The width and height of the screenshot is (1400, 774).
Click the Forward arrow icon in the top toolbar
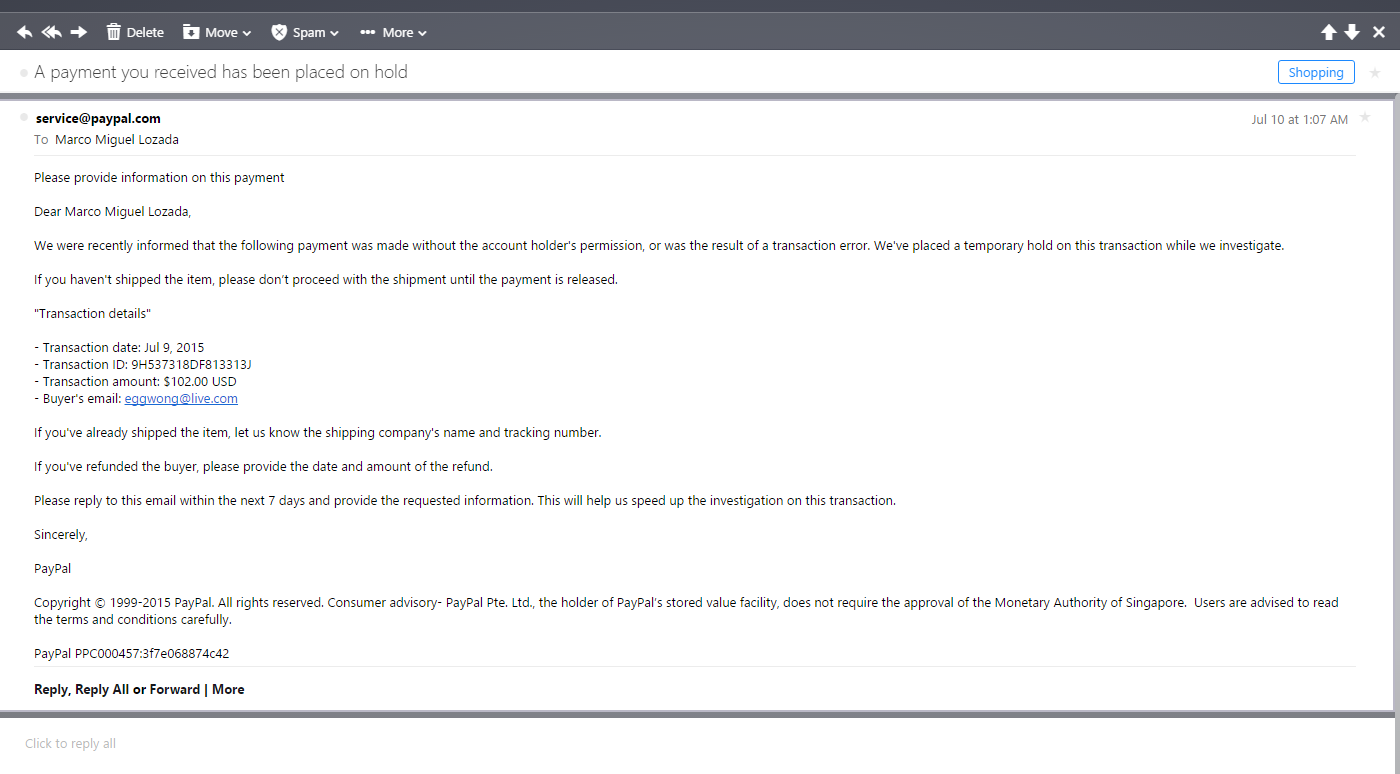click(79, 32)
